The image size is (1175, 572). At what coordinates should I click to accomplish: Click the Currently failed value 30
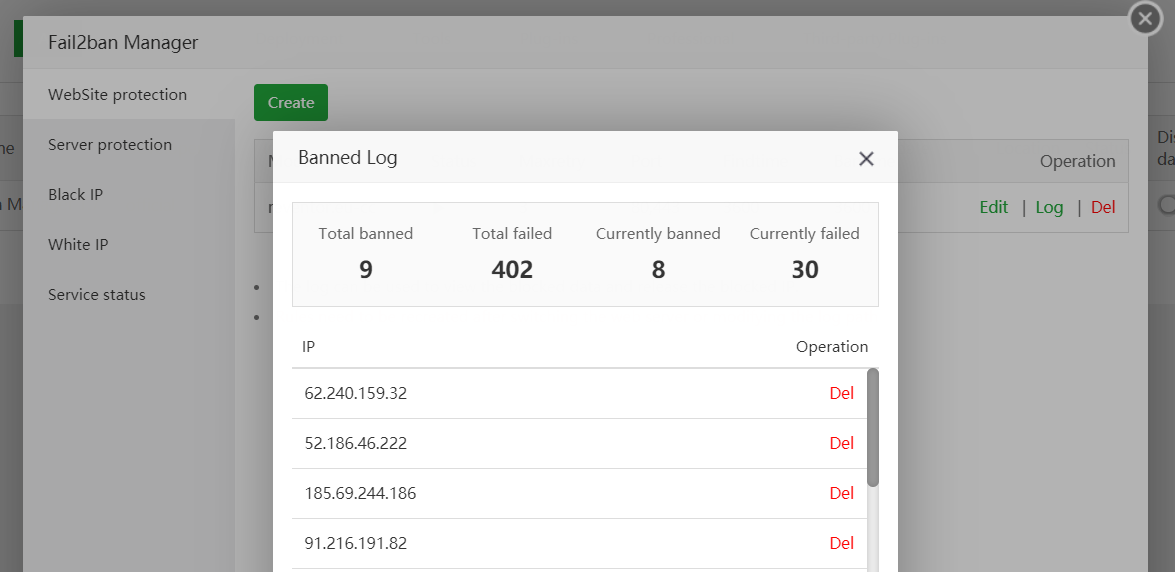(805, 270)
